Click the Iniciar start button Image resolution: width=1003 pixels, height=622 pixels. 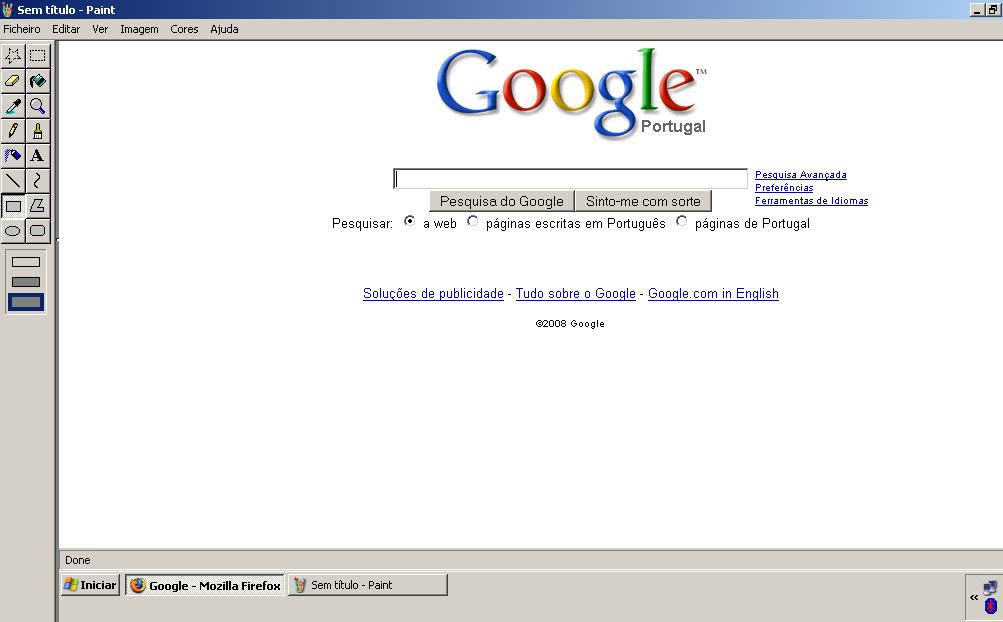91,585
